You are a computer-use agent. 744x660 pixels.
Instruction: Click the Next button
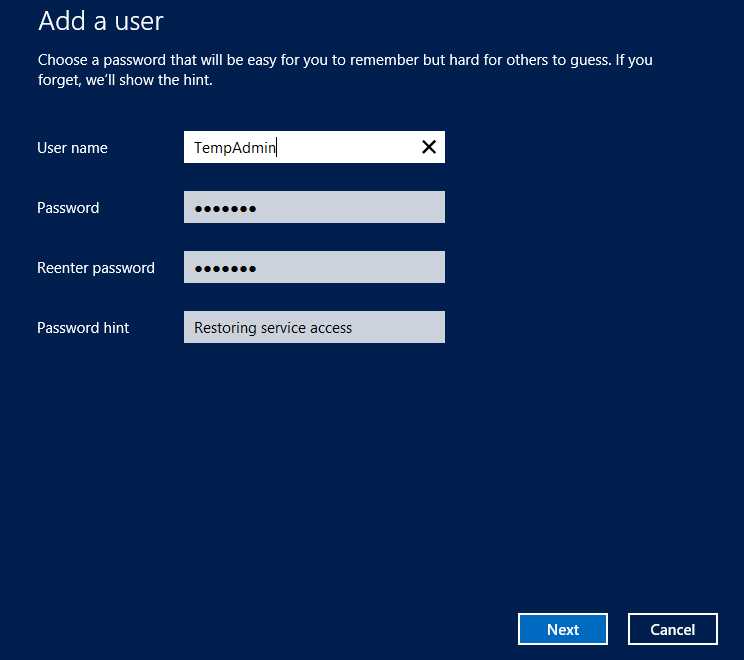coord(563,629)
